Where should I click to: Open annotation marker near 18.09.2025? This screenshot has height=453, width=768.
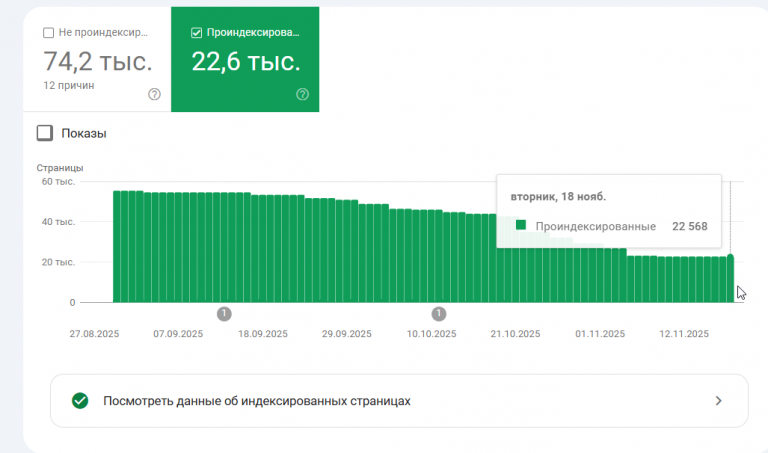point(224,313)
